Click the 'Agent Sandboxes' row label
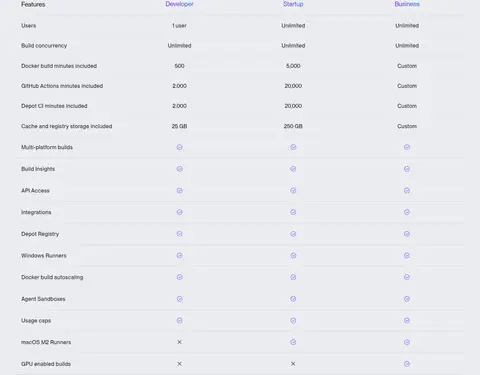The width and height of the screenshot is (480, 375). pyautogui.click(x=43, y=299)
